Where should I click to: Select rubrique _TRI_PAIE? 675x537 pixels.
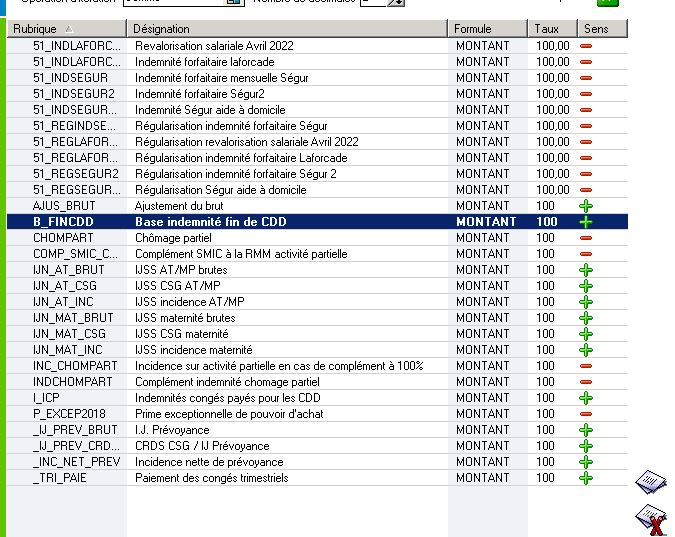tap(59, 478)
